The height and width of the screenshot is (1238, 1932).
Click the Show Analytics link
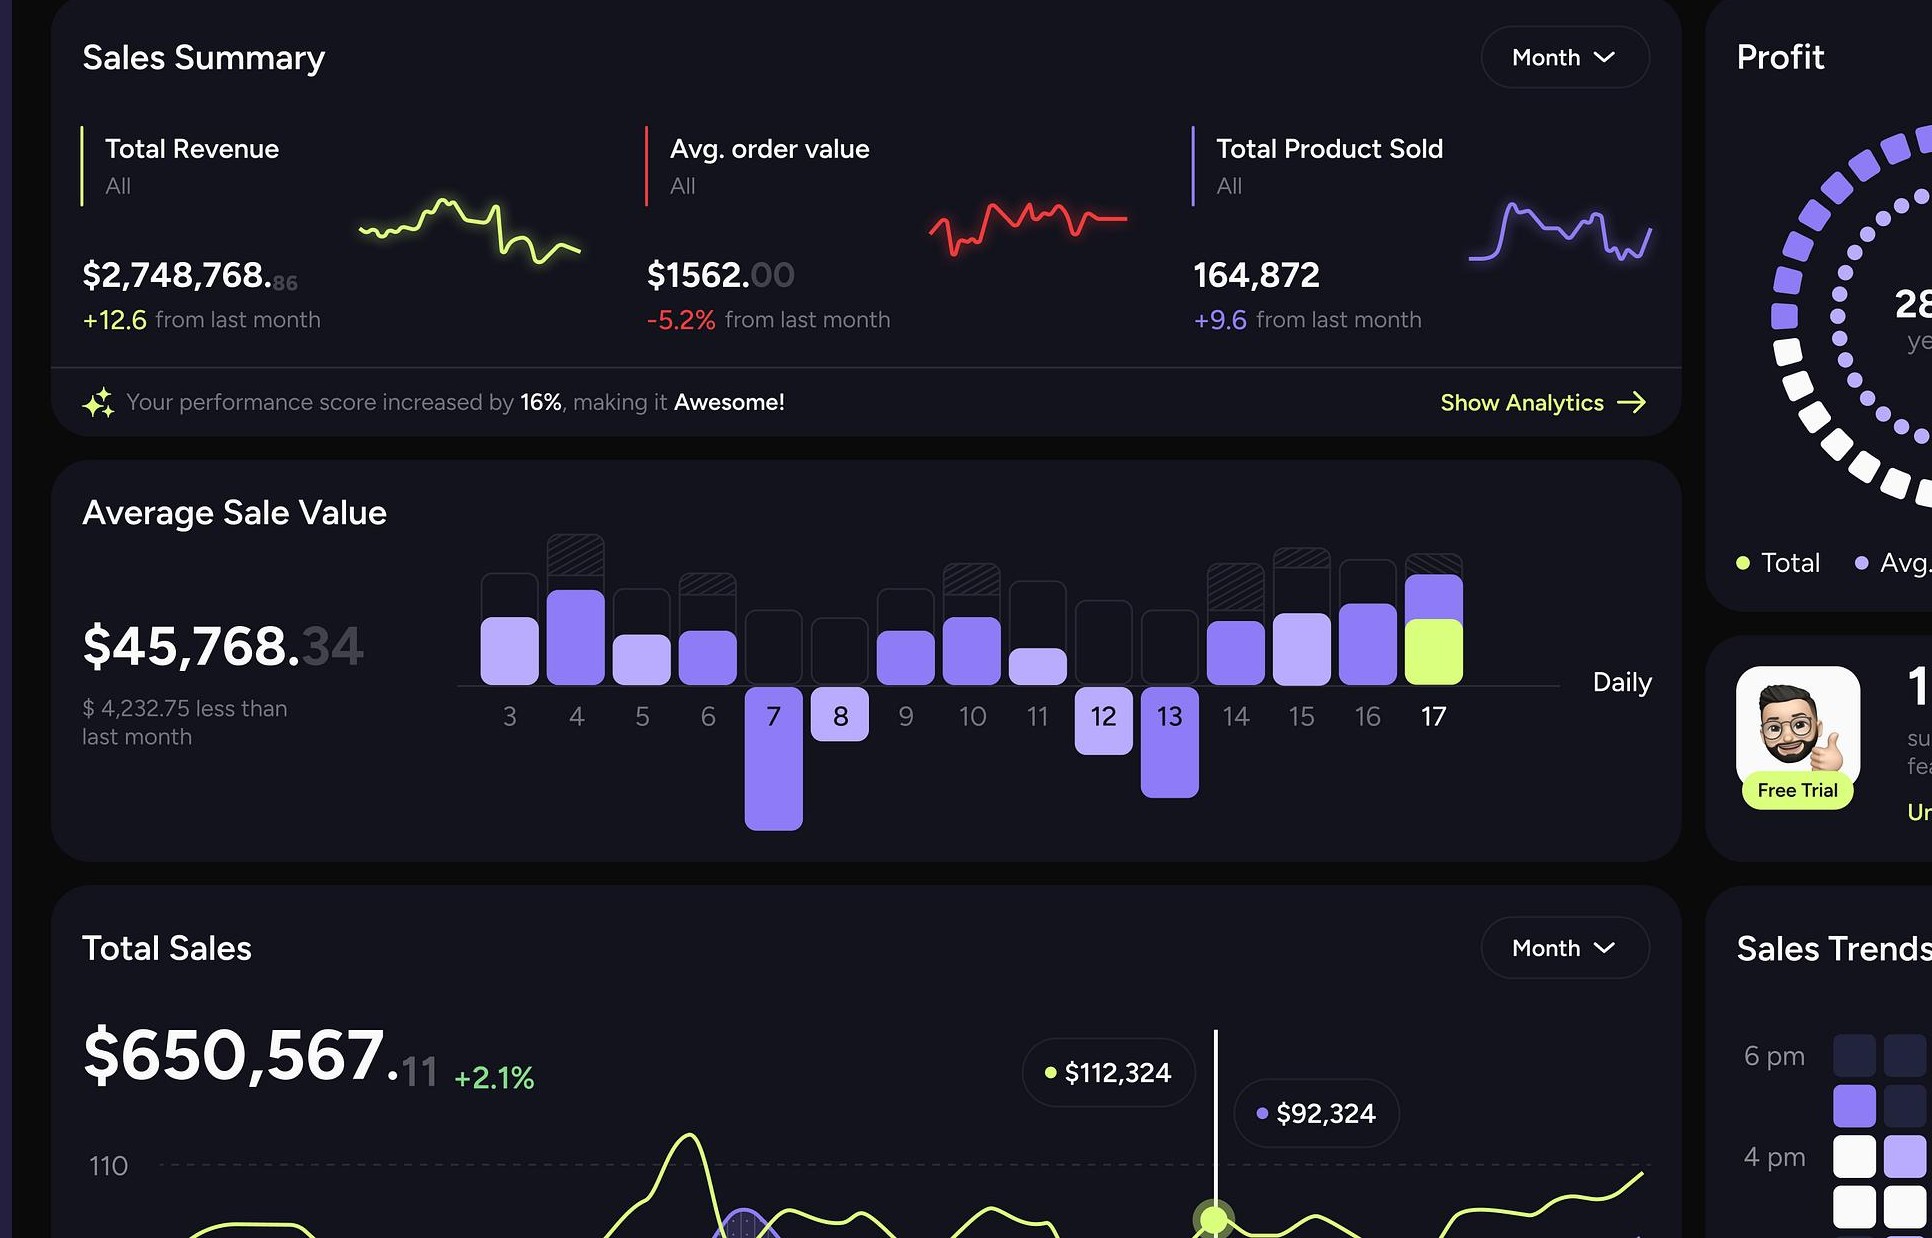click(x=1521, y=402)
